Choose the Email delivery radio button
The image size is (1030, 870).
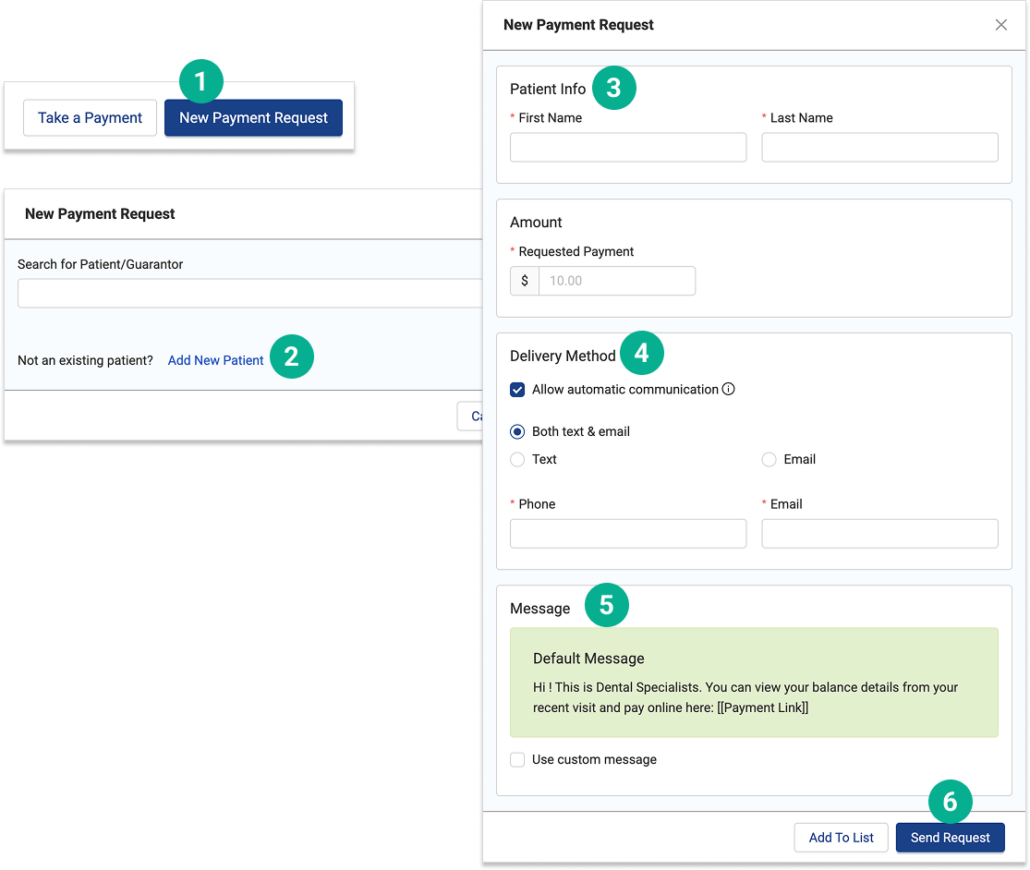769,460
